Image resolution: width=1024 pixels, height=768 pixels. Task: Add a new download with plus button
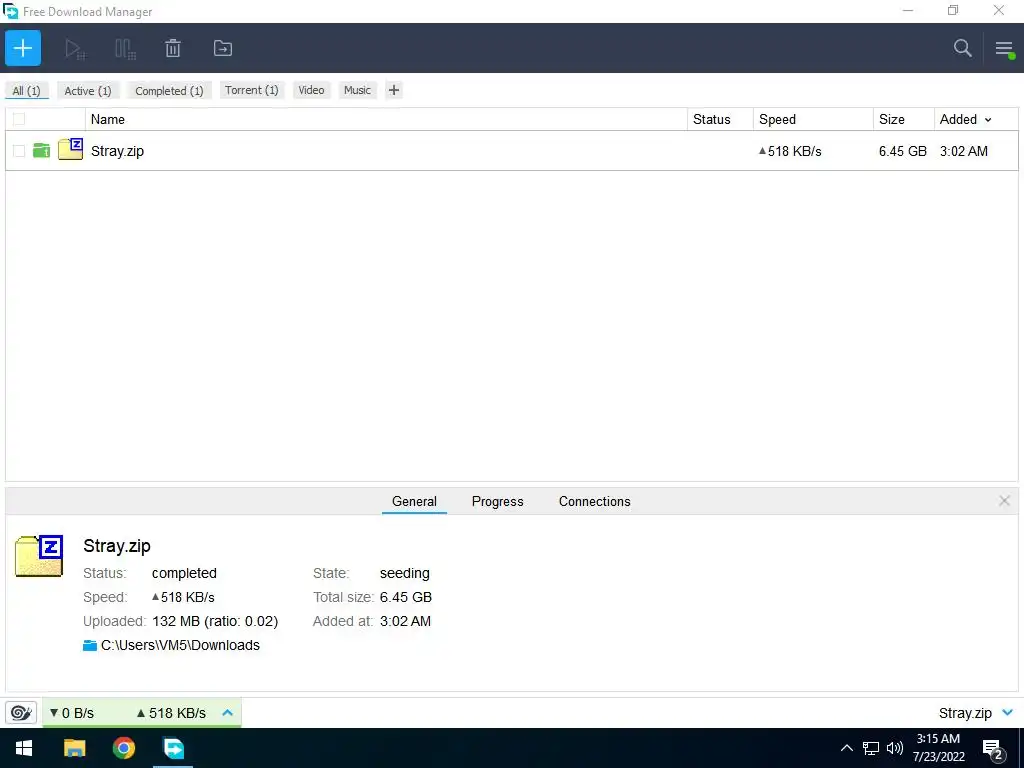pyautogui.click(x=23, y=48)
